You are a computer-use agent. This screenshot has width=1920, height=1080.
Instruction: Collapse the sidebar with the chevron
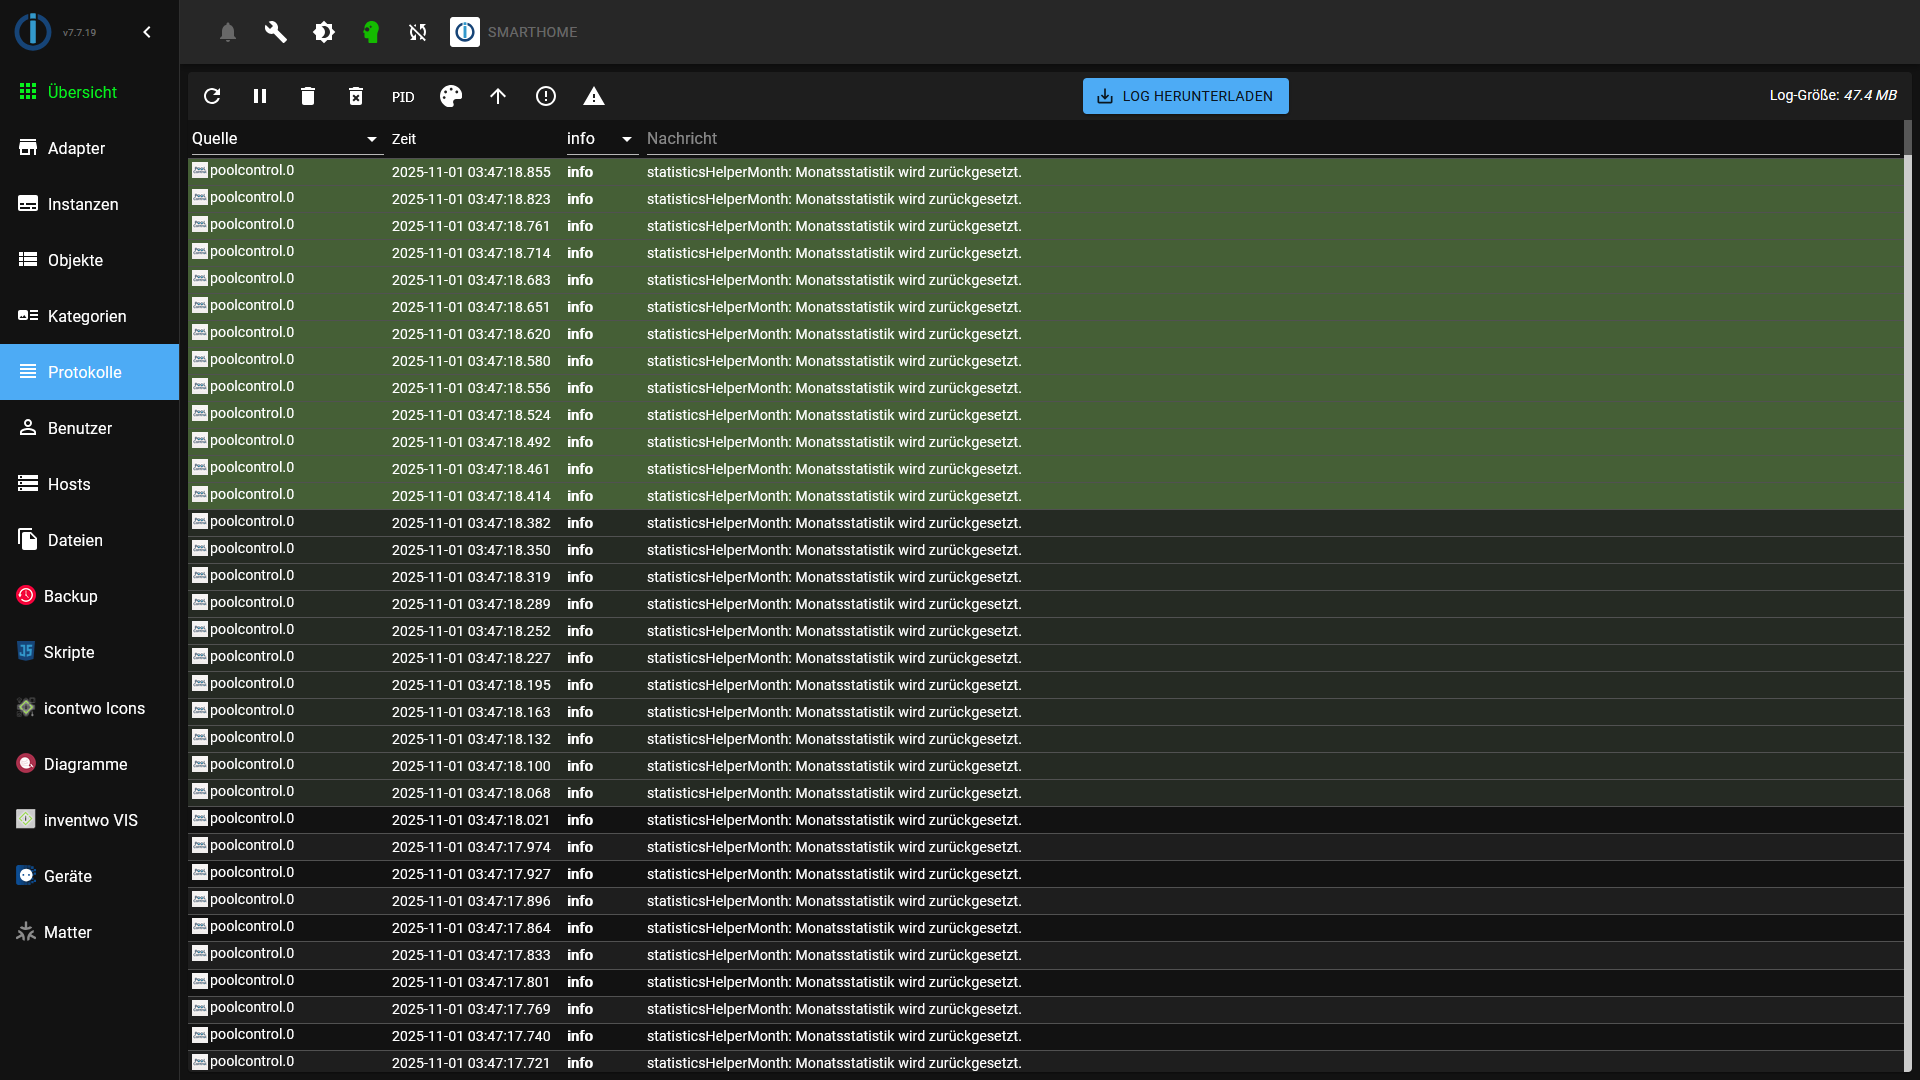coord(147,32)
